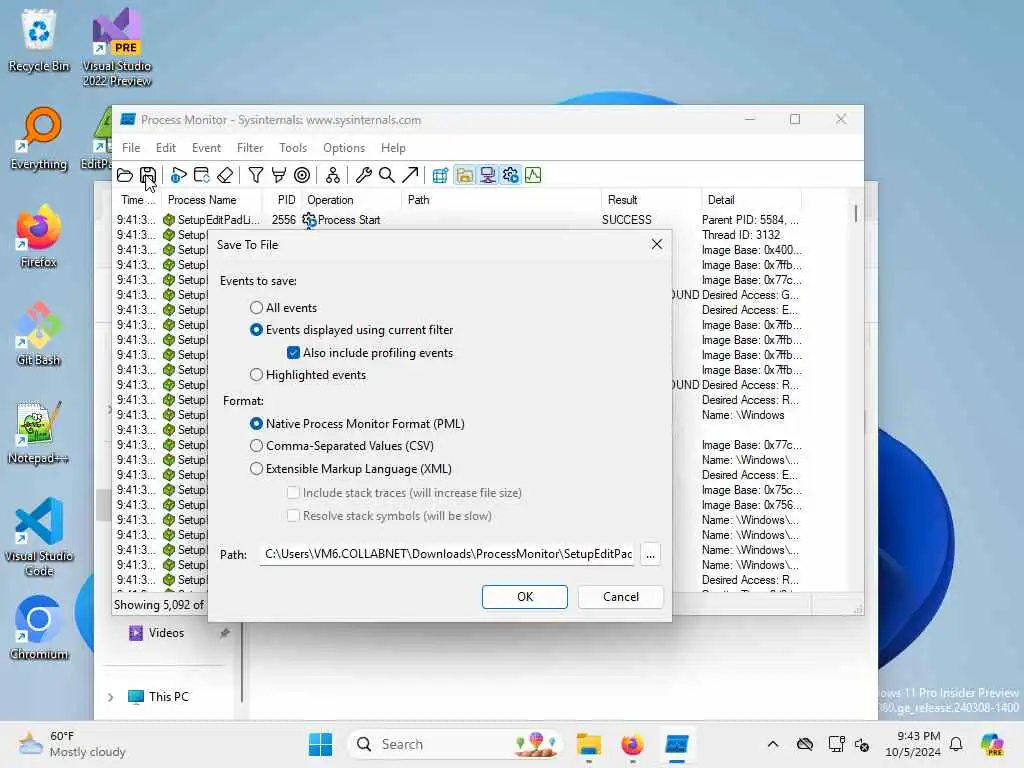1024x768 pixels.
Task: Click the Find magnifier icon
Action: click(x=387, y=175)
